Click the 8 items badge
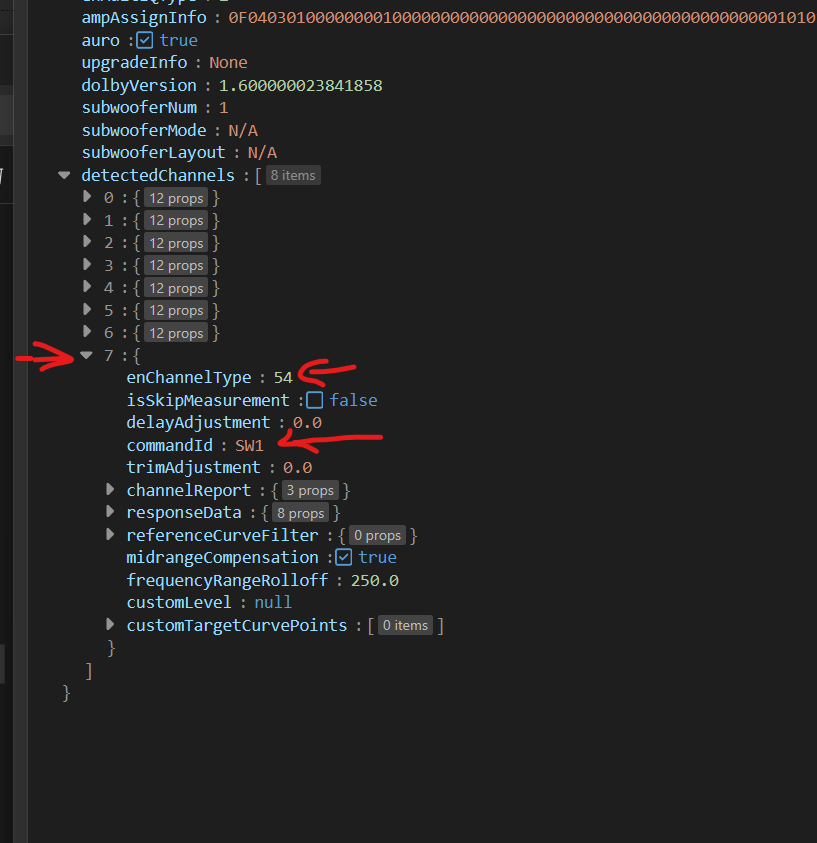This screenshot has height=843, width=817. click(x=293, y=175)
